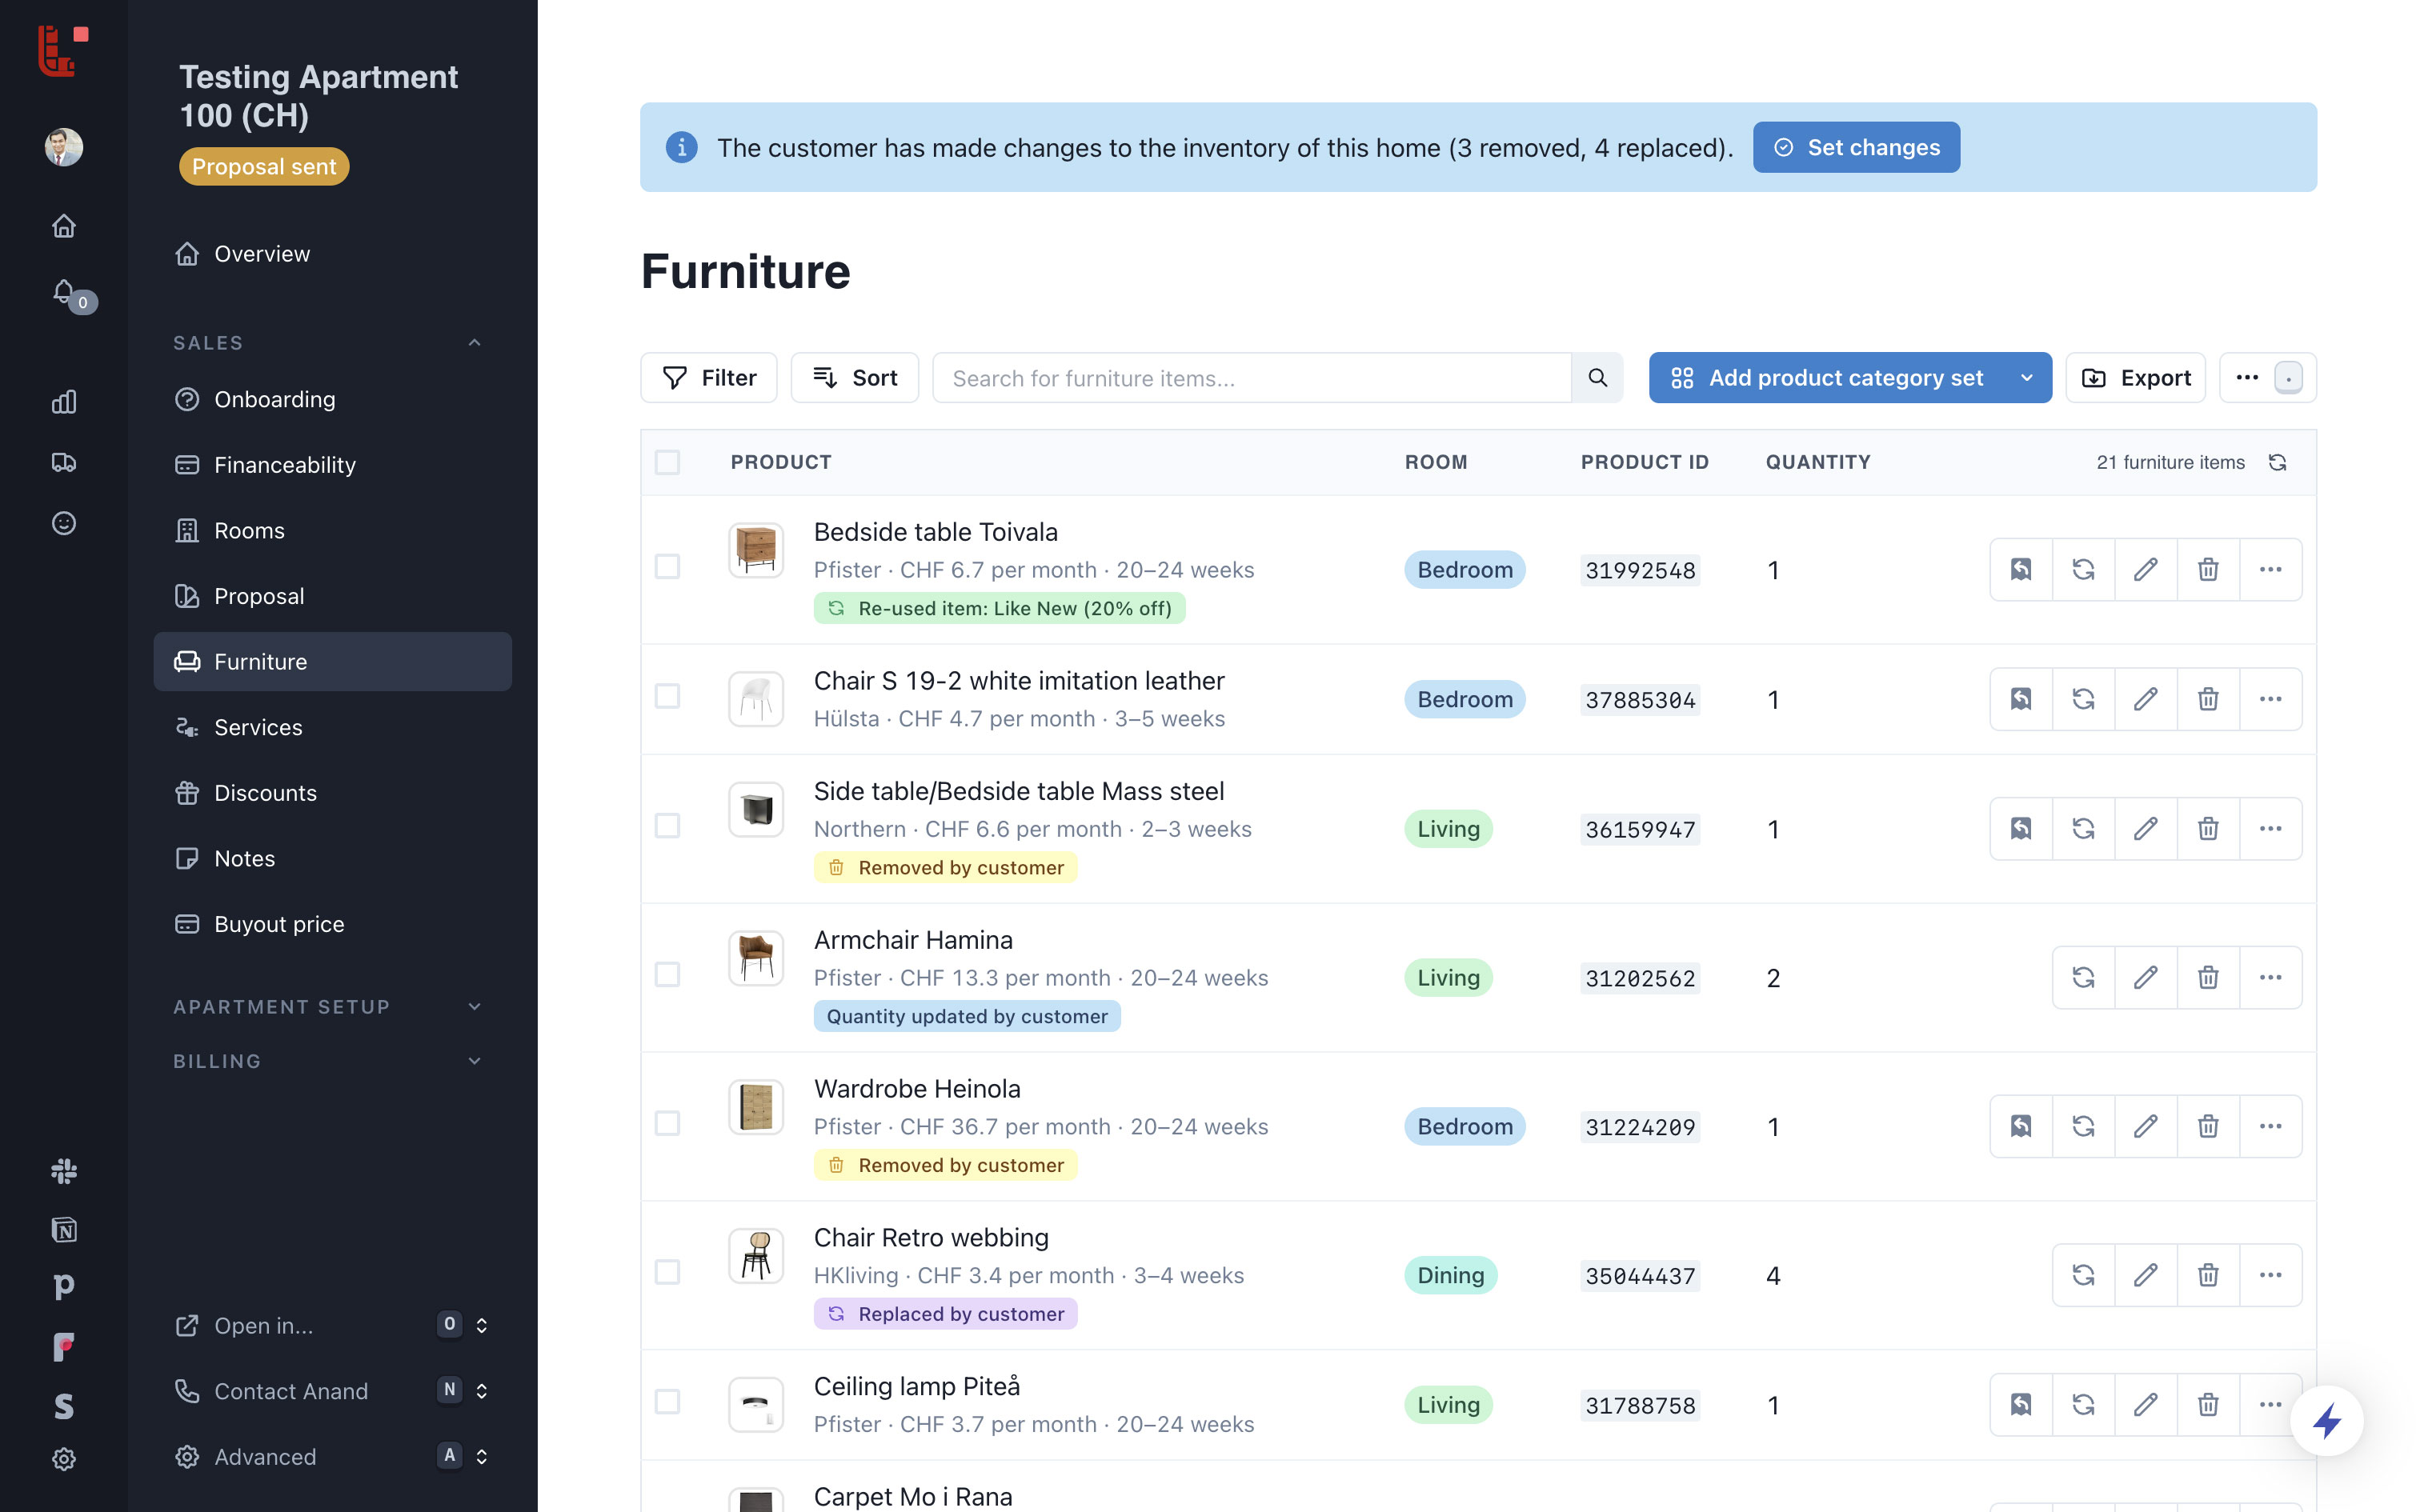Focus the furniture items search field
This screenshot has height=1512, width=2420.
point(1250,378)
